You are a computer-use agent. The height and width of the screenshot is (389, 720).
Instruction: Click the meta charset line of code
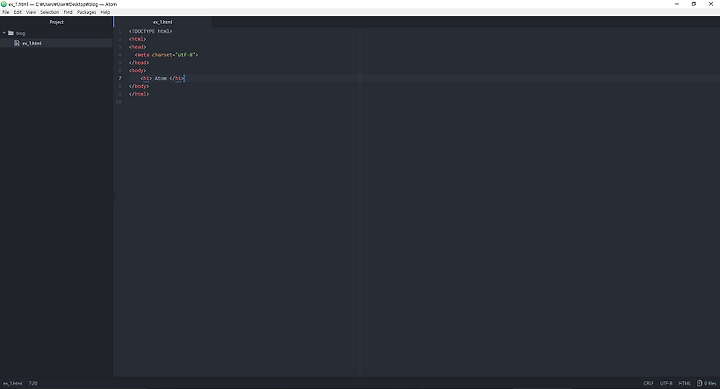pyautogui.click(x=167, y=55)
